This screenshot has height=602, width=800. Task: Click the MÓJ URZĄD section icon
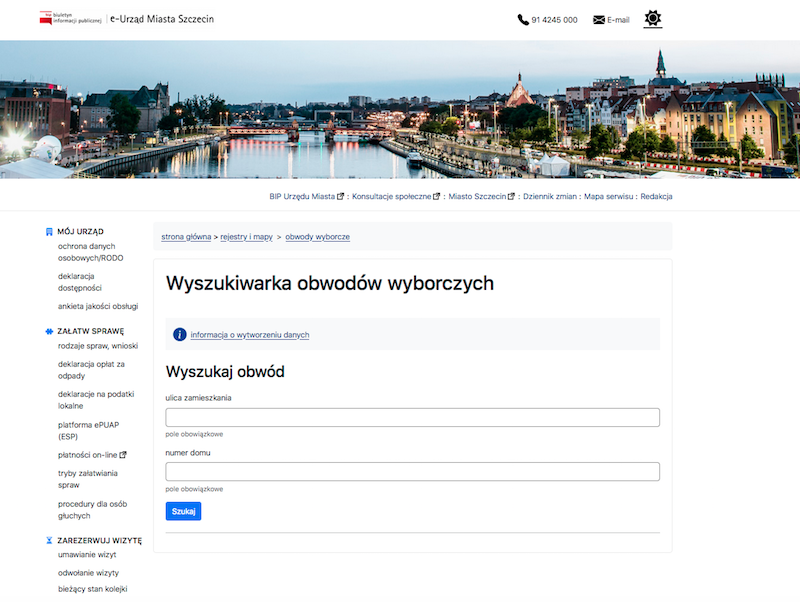49,231
